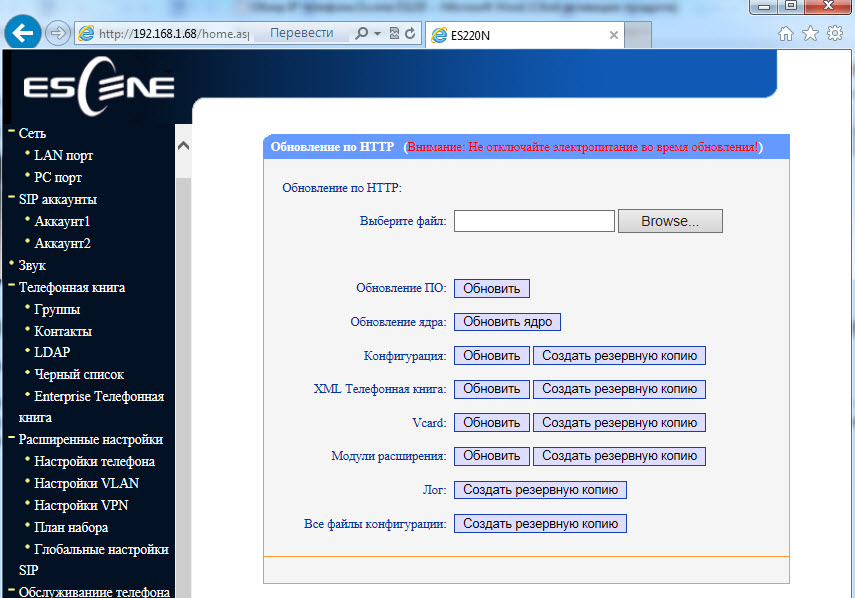
Task: Collapse the Сеть menu section
Action: coord(11,132)
